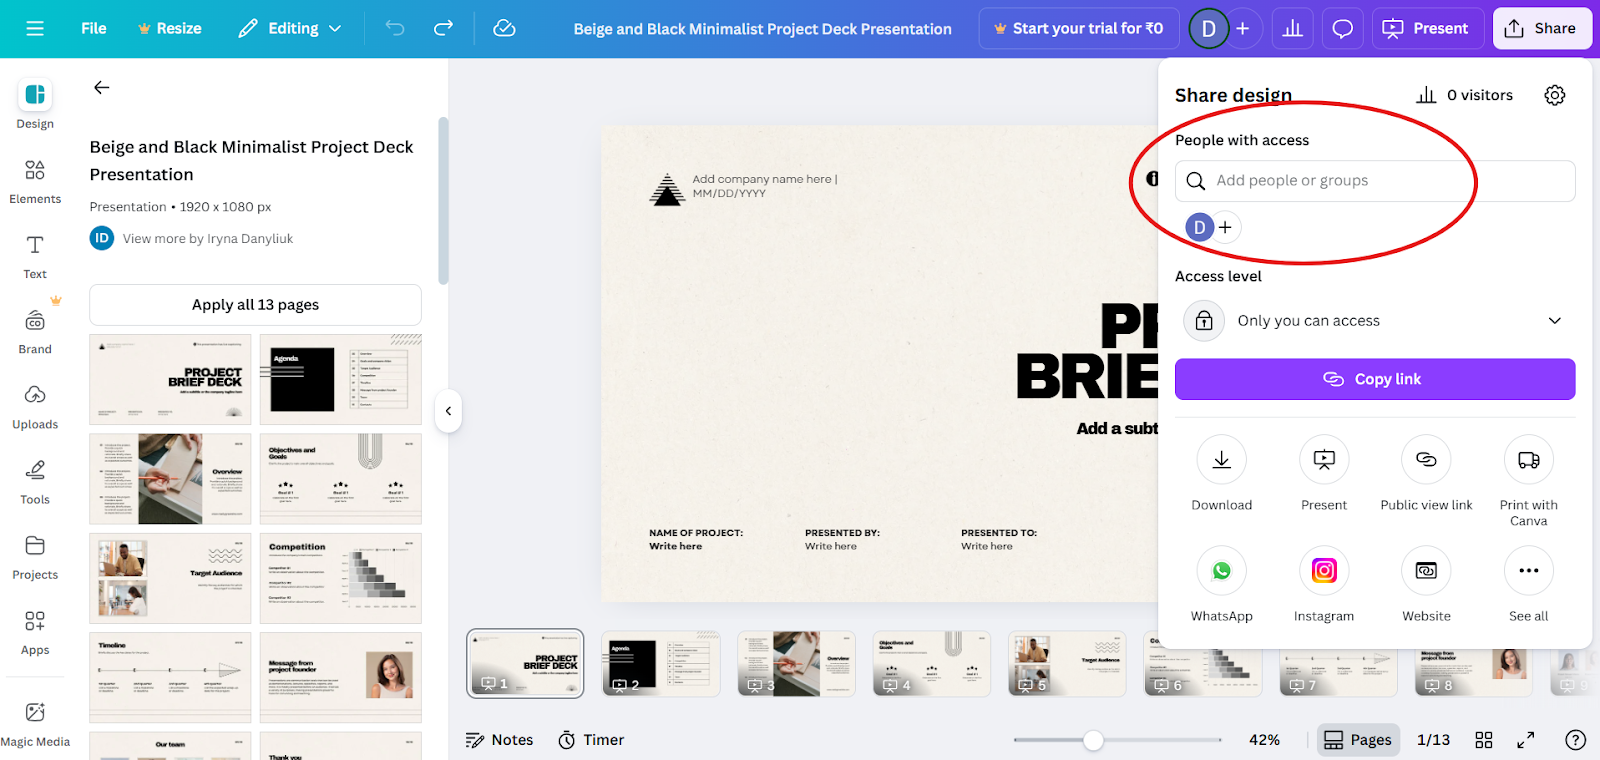Image resolution: width=1600 pixels, height=760 pixels.
Task: Open the Magic Media tool
Action: [35, 724]
